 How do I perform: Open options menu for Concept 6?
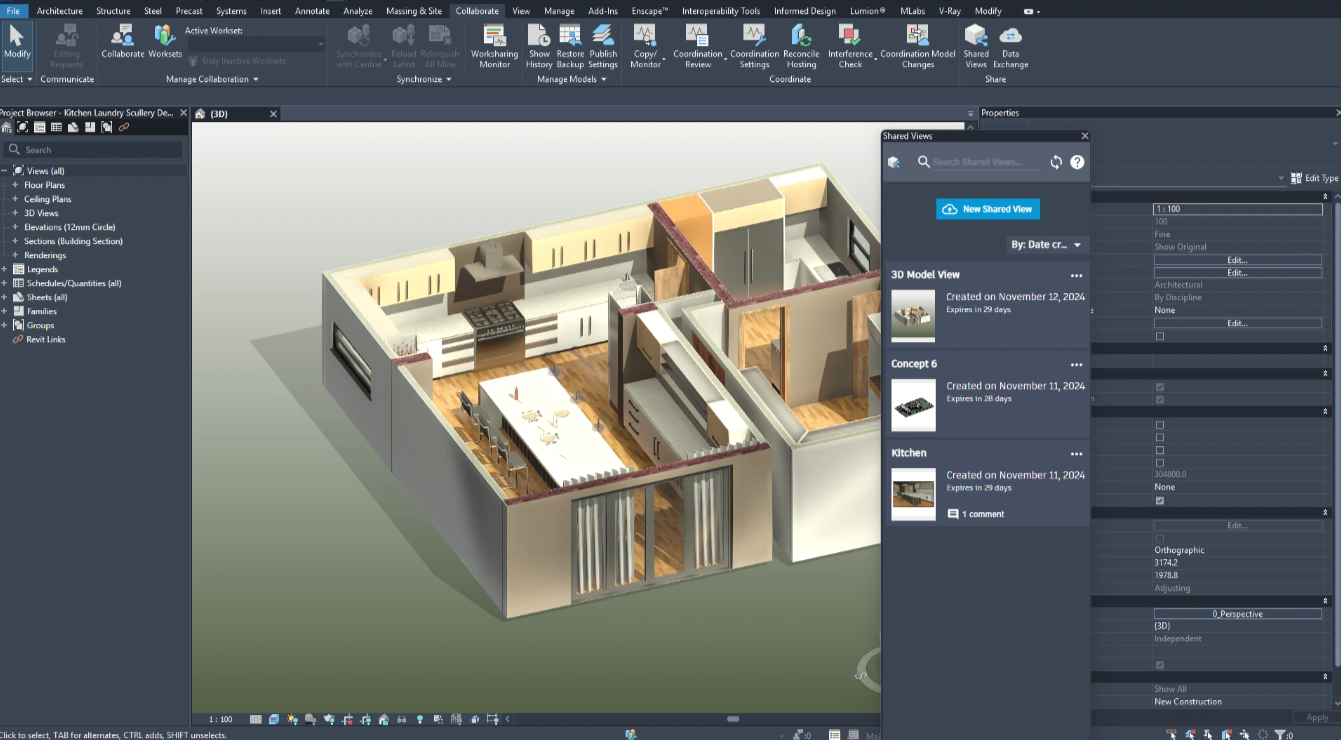1076,365
